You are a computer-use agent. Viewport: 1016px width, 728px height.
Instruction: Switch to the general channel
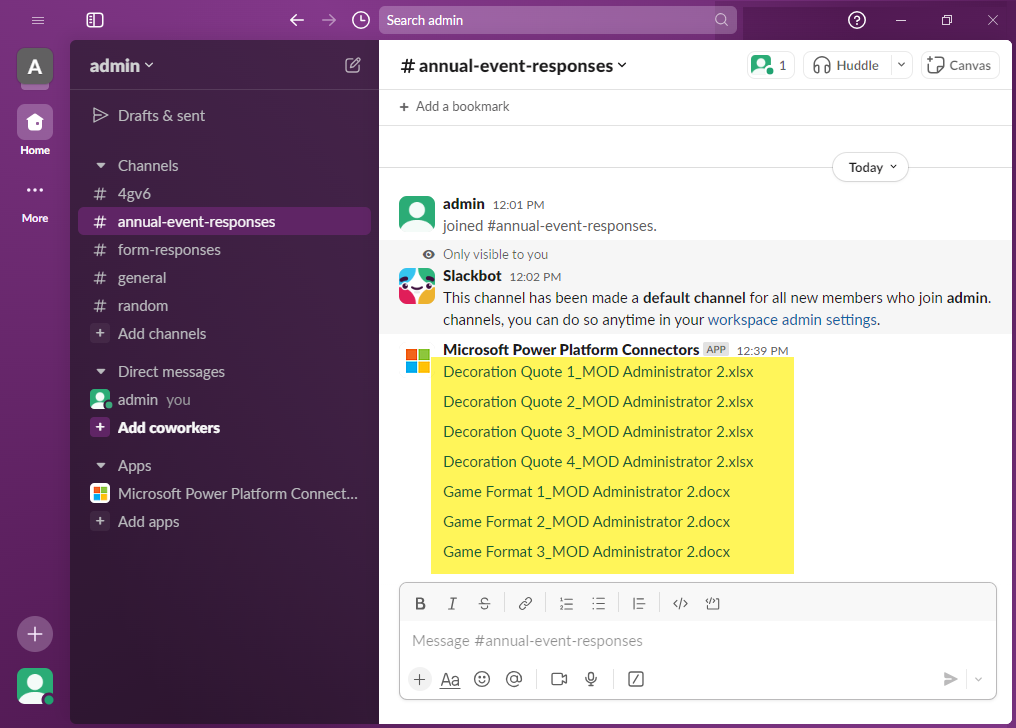click(x=142, y=278)
